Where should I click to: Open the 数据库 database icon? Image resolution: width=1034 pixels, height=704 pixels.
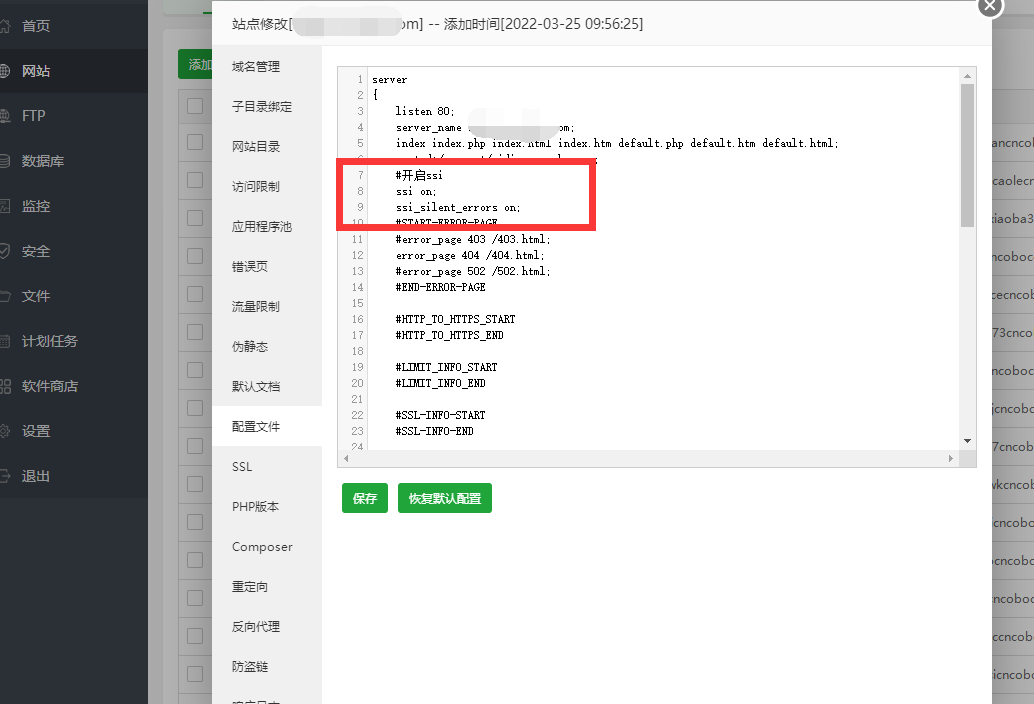pyautogui.click(x=5, y=161)
